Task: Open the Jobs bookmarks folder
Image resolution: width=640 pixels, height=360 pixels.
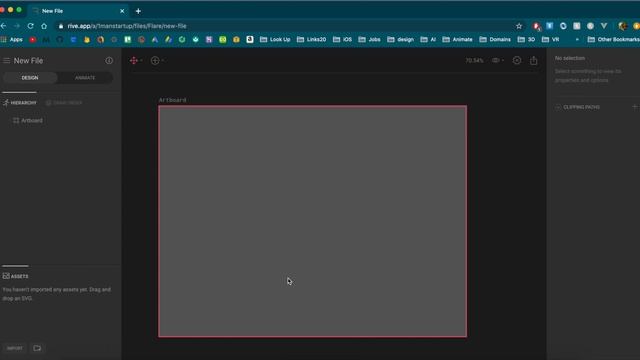Action: click(369, 39)
